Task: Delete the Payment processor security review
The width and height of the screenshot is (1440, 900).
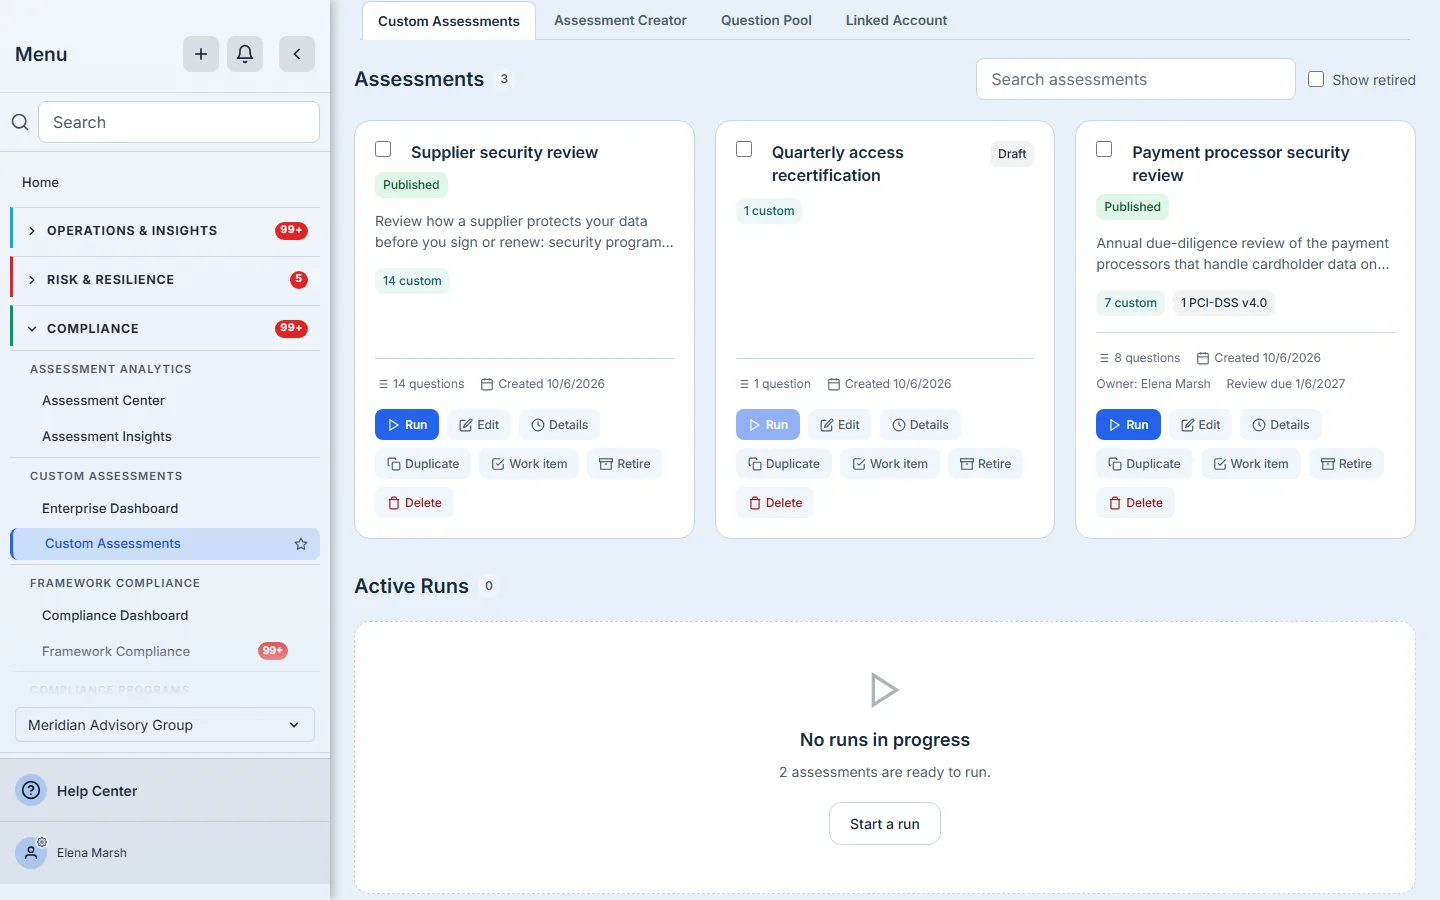Action: pyautogui.click(x=1135, y=503)
